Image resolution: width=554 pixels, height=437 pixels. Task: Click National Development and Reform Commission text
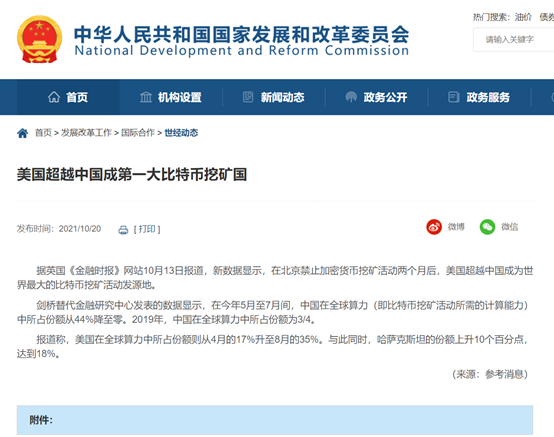(242, 51)
